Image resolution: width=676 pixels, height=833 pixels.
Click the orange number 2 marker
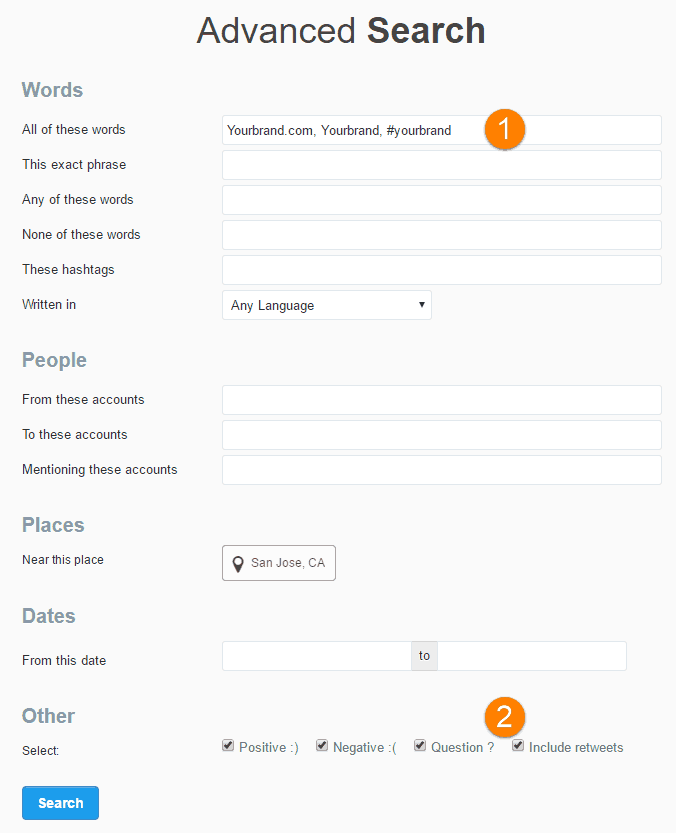[x=505, y=716]
